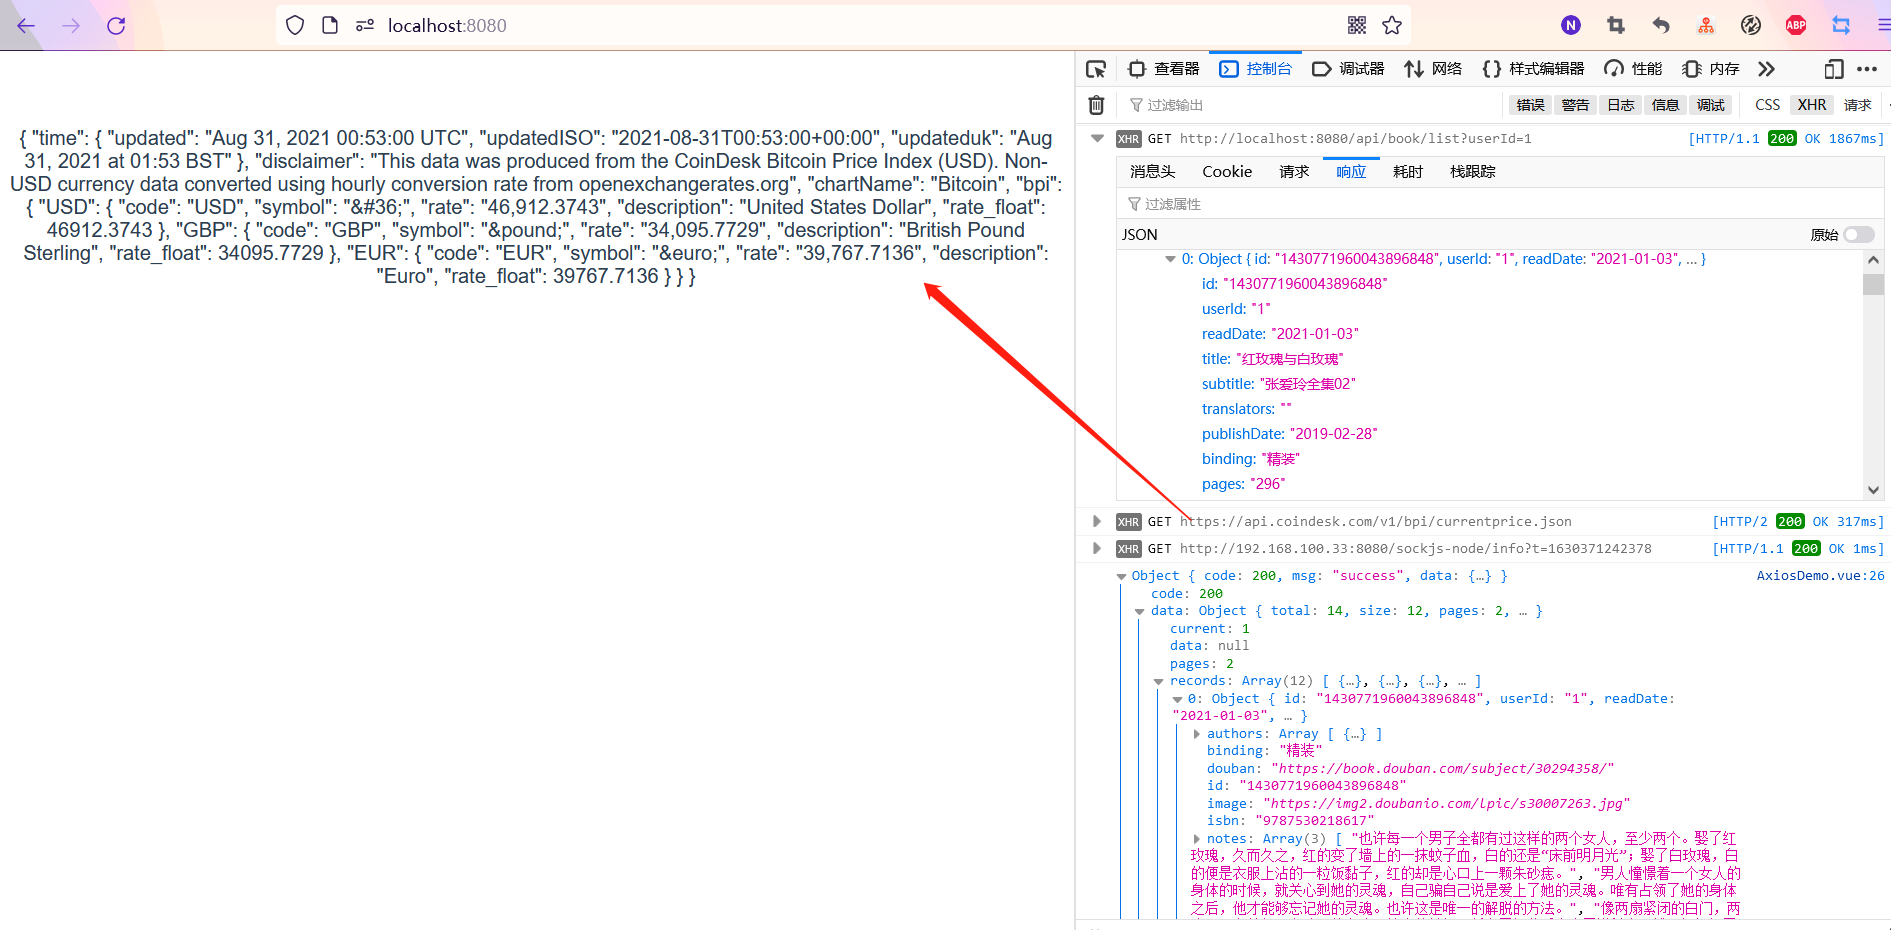Image resolution: width=1891 pixels, height=930 pixels.
Task: Click the JSON panel scrollbar thumb
Action: tap(1873, 284)
